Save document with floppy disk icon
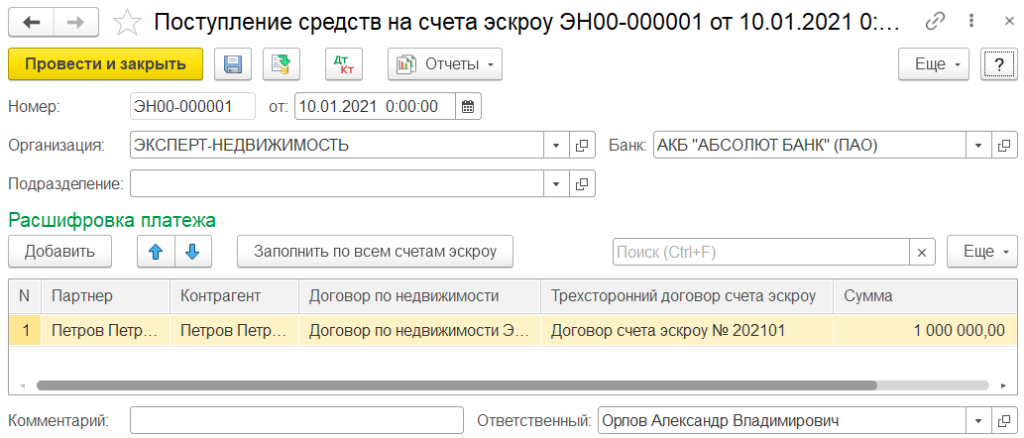The image size is (1024, 438). [x=232, y=65]
